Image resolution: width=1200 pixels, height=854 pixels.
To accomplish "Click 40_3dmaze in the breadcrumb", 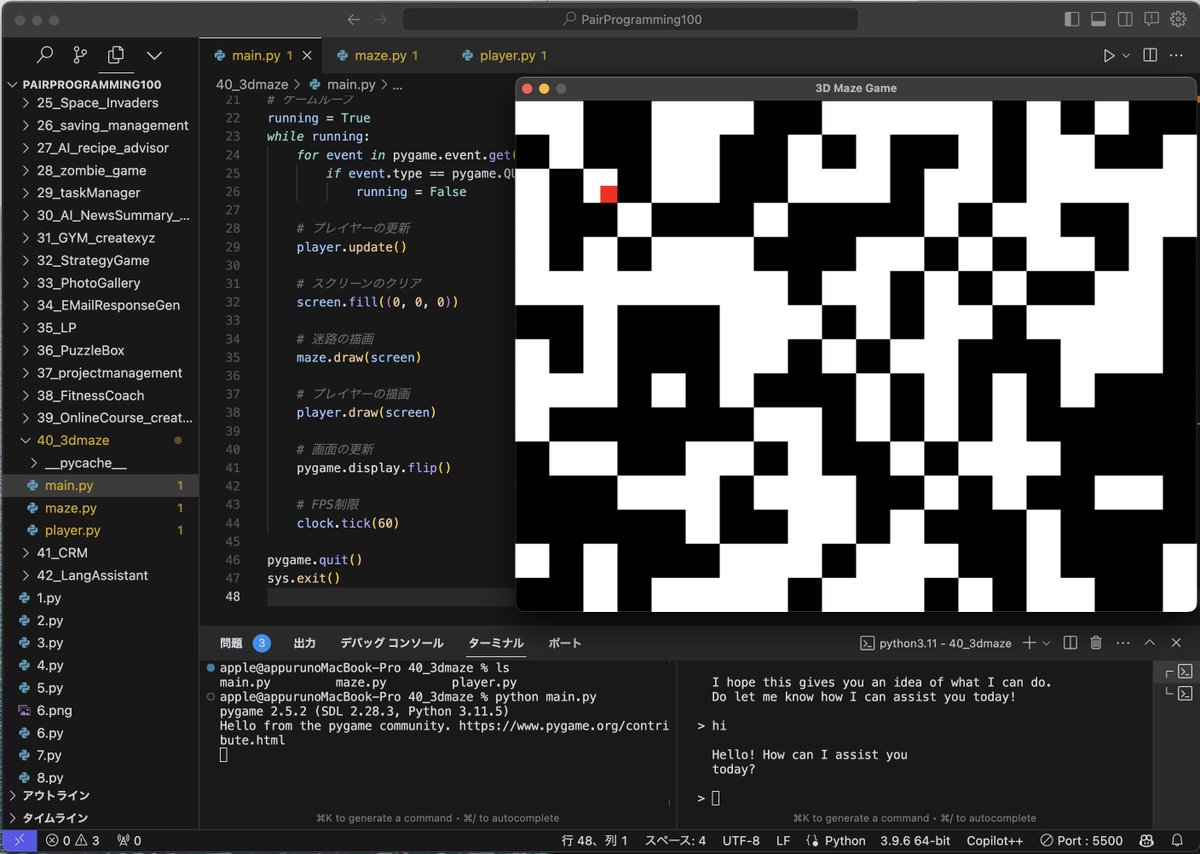I will (252, 85).
